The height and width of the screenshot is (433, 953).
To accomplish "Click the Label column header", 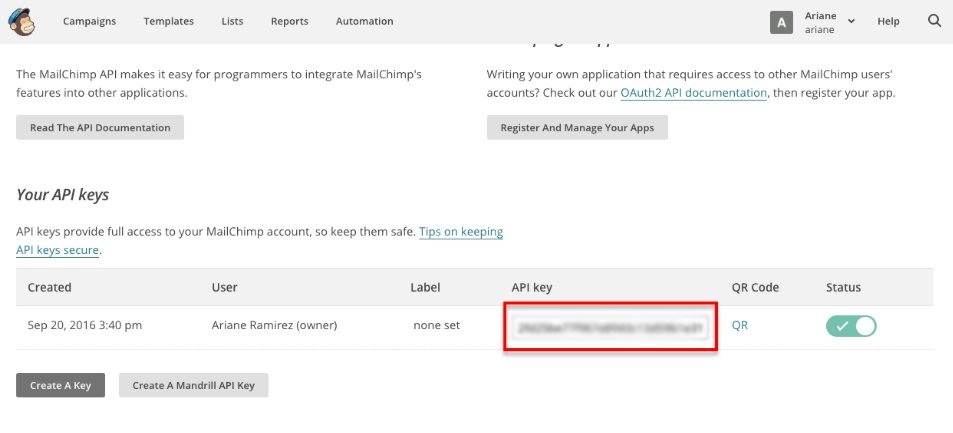I will click(425, 288).
